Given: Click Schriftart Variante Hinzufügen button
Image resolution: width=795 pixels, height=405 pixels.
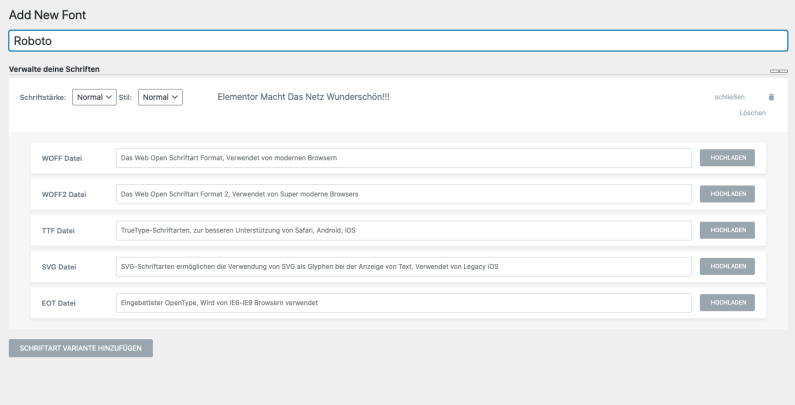Looking at the screenshot, I should (81, 348).
